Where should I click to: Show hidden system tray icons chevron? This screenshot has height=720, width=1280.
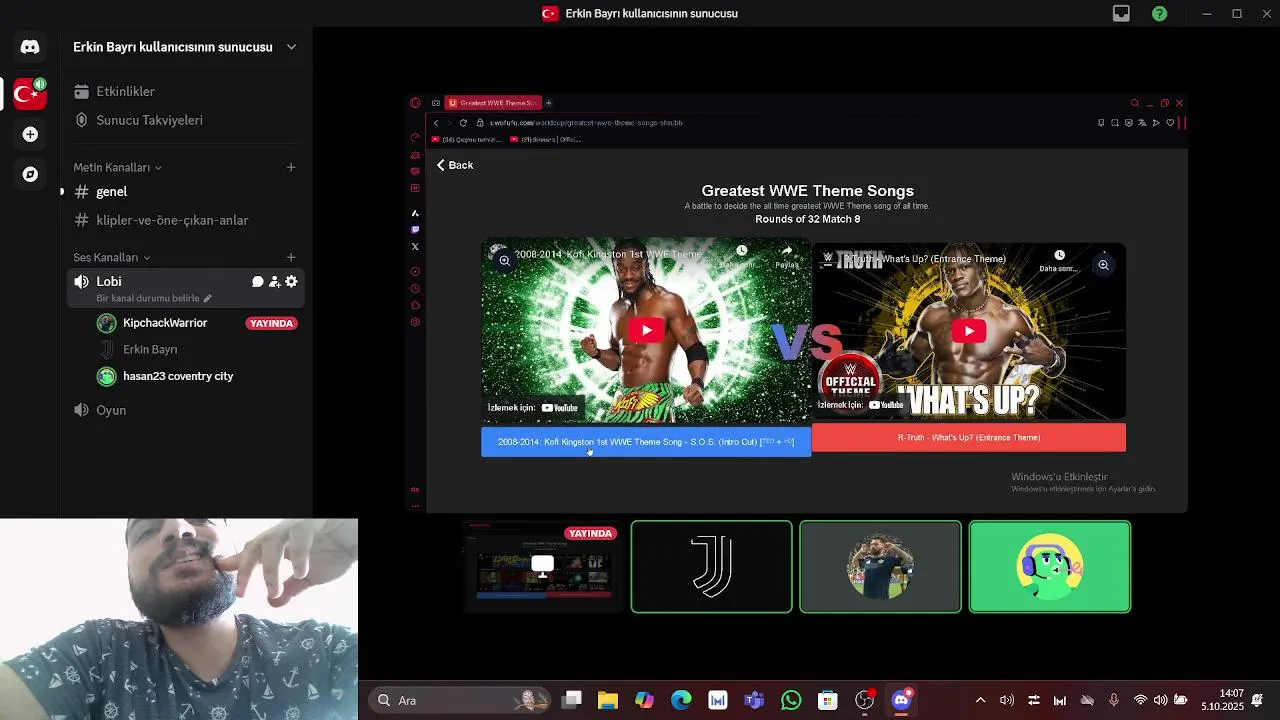[980, 700]
